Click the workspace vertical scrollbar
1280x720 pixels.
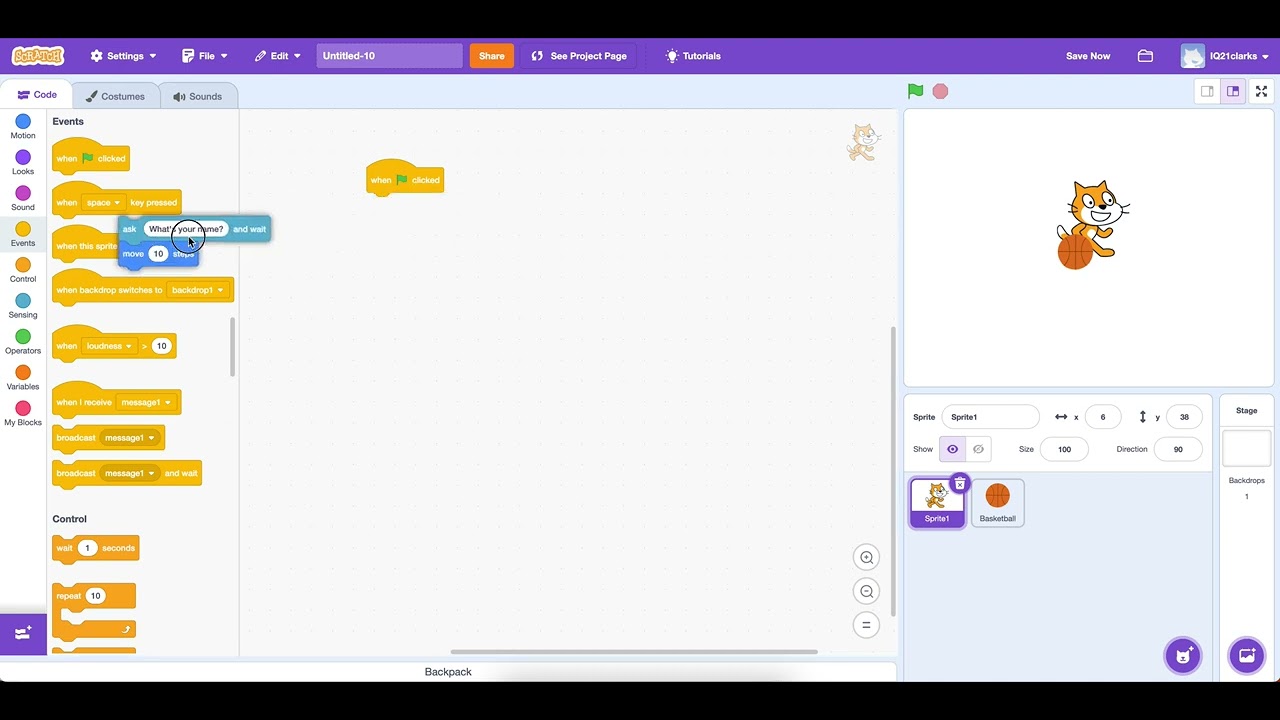click(893, 469)
